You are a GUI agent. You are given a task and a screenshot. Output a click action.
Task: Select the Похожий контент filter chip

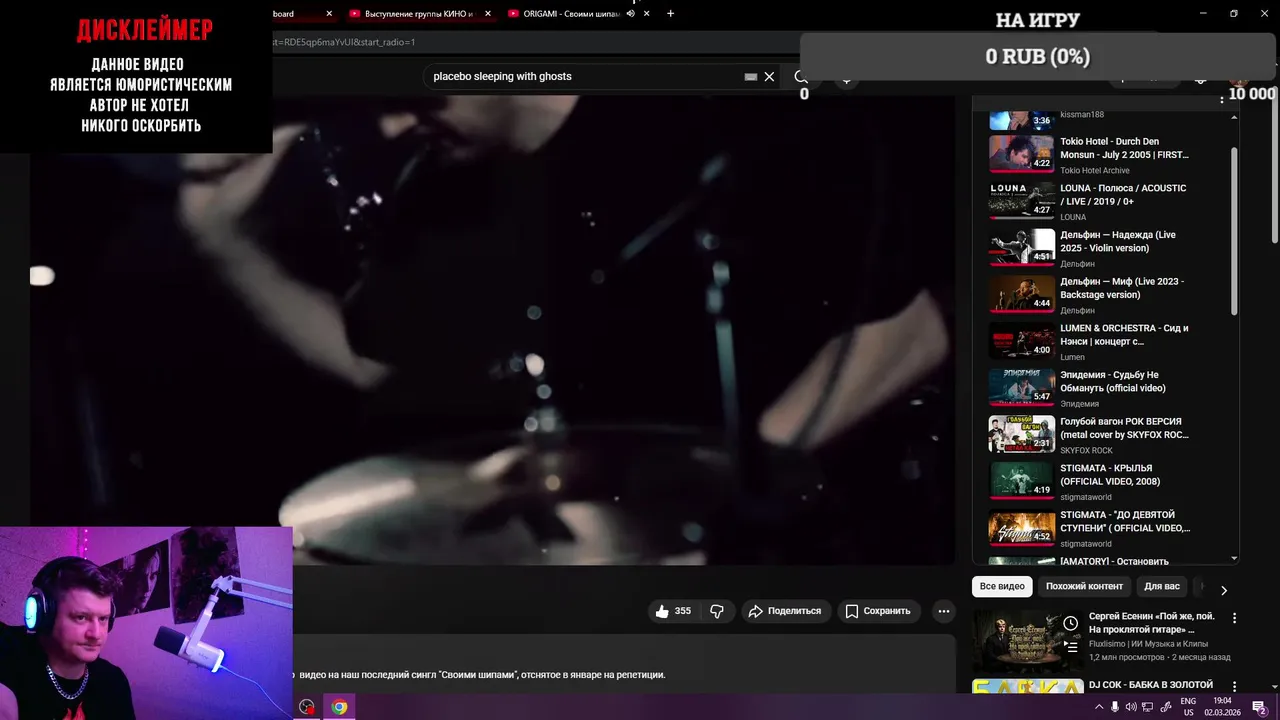tap(1084, 586)
